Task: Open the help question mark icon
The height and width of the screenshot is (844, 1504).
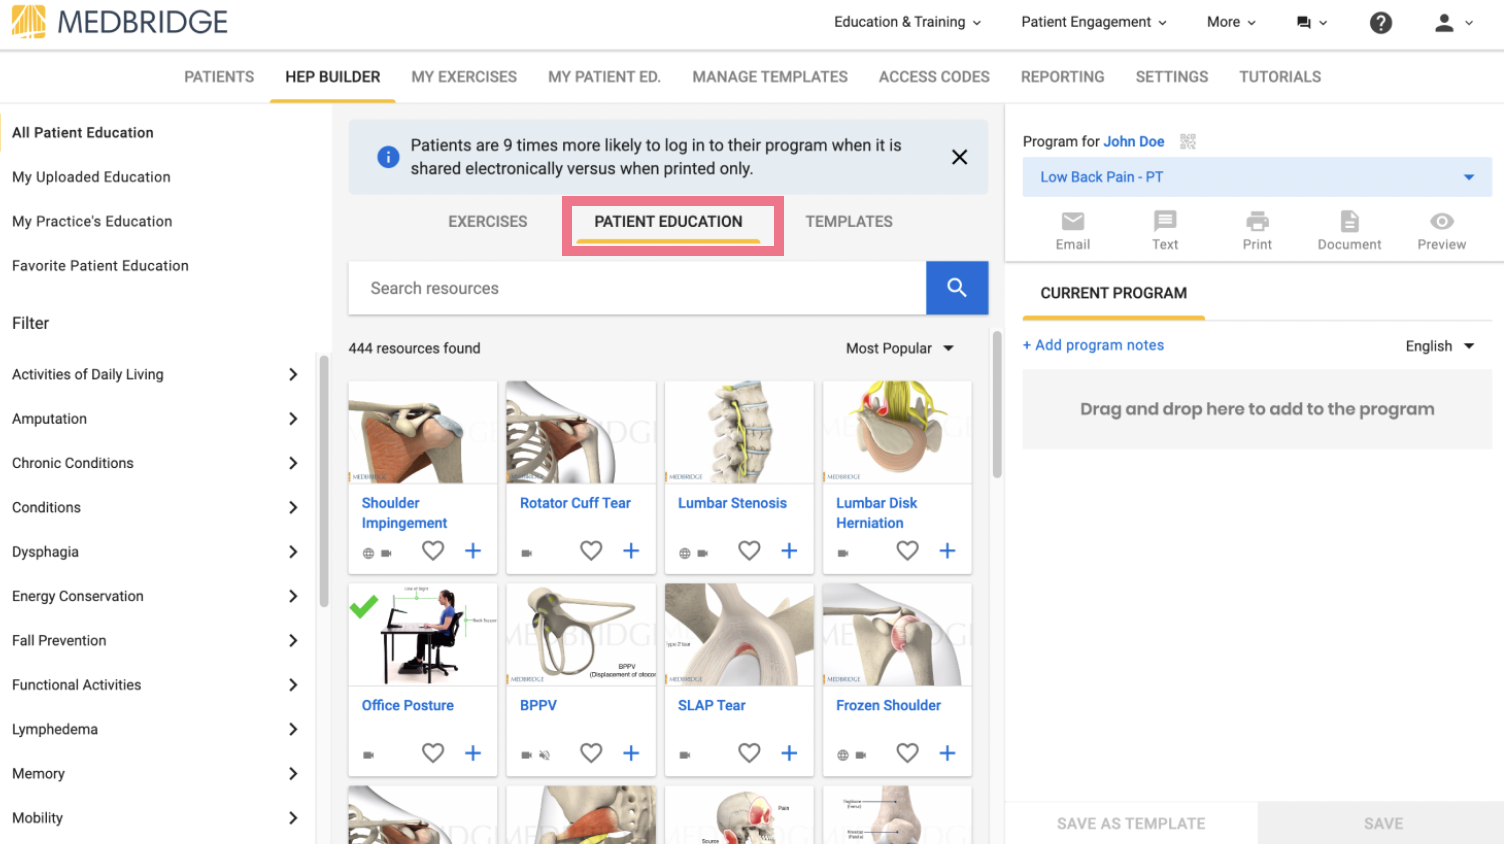Action: pos(1381,22)
